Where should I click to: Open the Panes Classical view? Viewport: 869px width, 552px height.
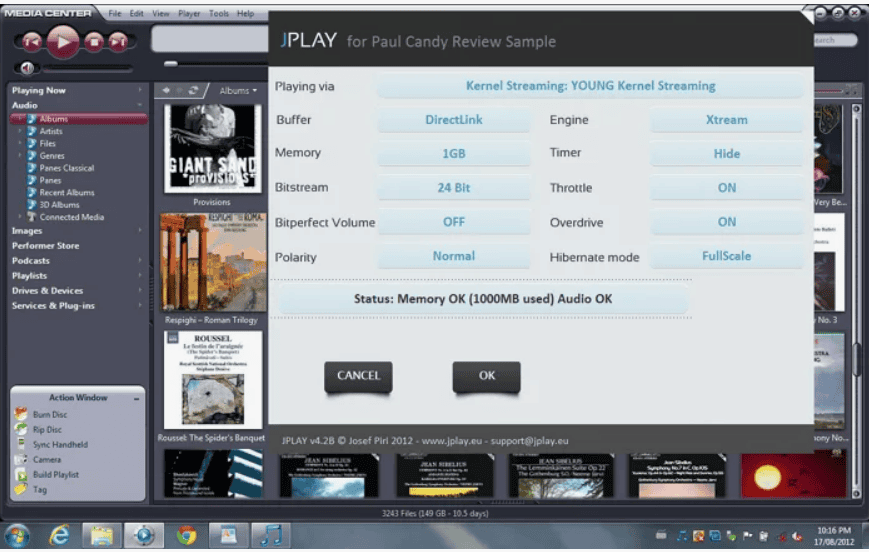pyautogui.click(x=67, y=168)
